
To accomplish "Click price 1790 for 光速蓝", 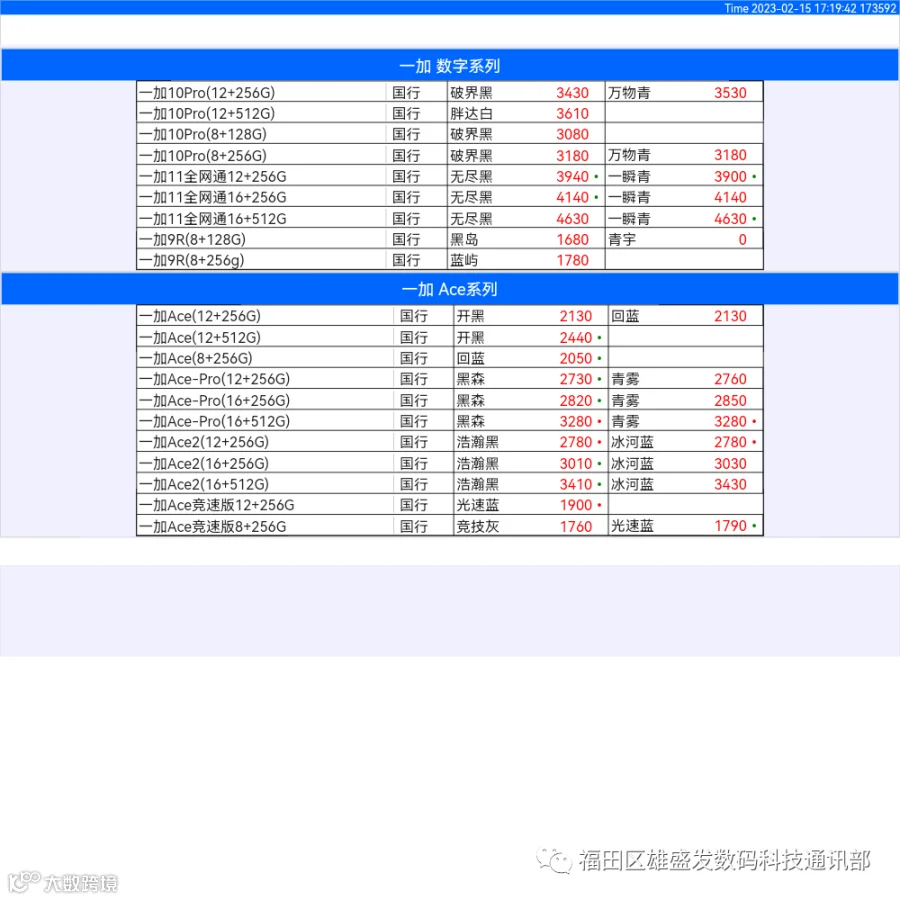I will tap(730, 525).
